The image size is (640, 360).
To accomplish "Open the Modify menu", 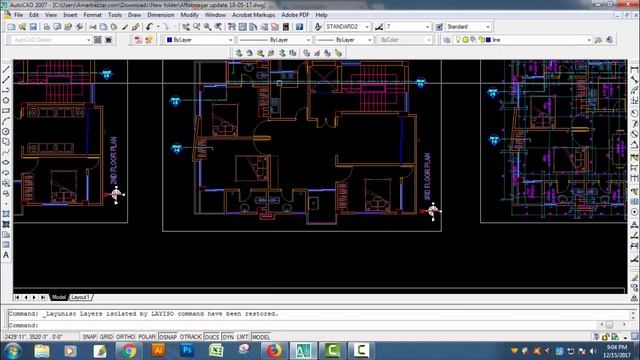I will click(x=189, y=15).
